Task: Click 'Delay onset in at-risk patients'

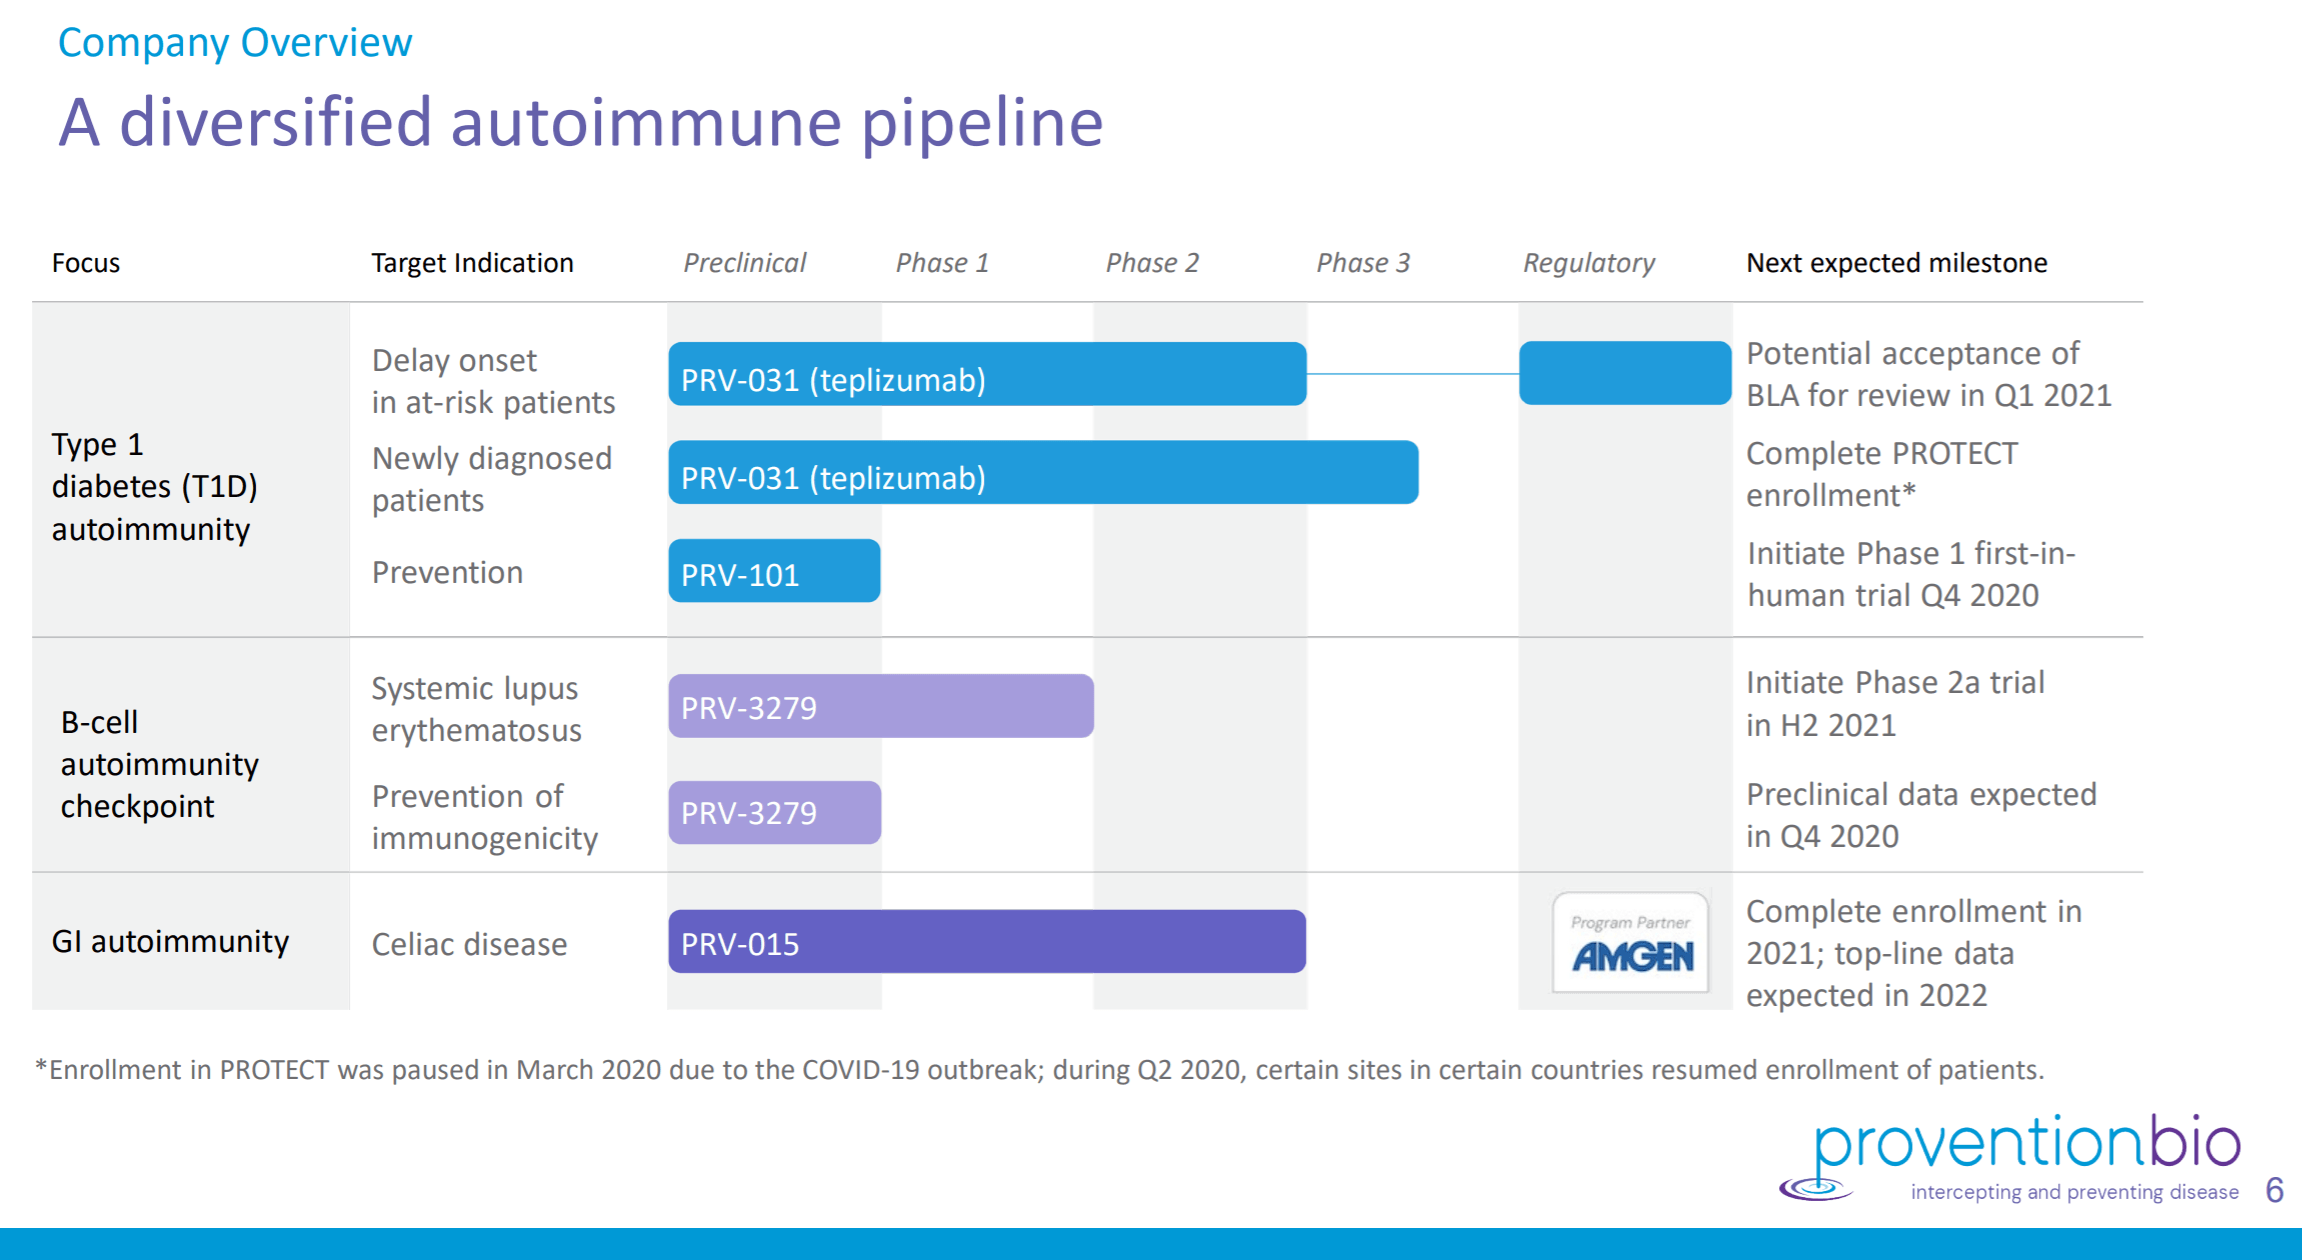Action: [x=493, y=381]
